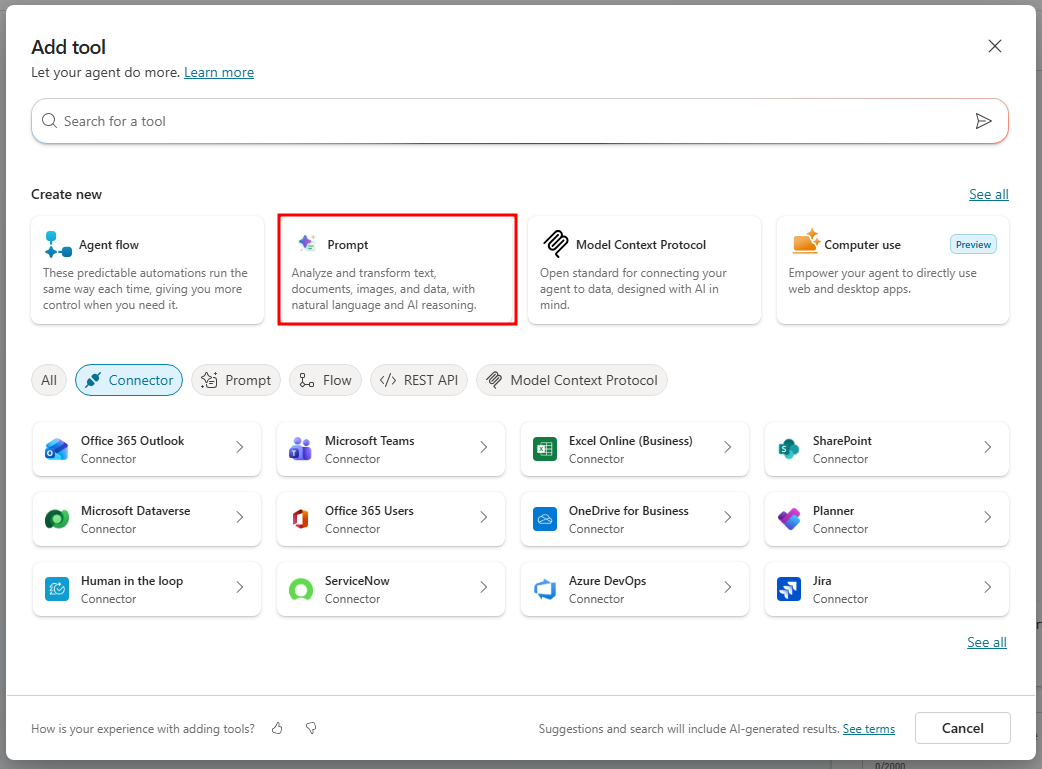1042x769 pixels.
Task: Click the Microsoft Teams icon
Action: (300, 449)
